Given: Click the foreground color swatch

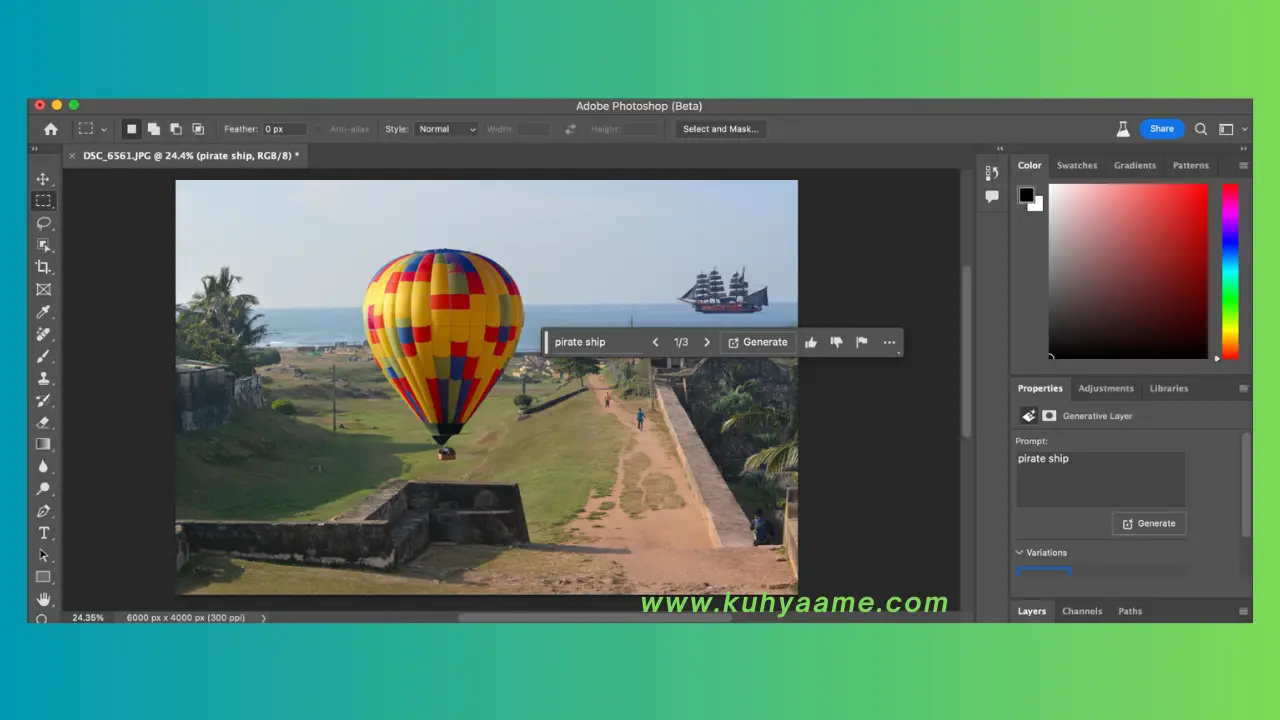Looking at the screenshot, I should tap(1026, 195).
